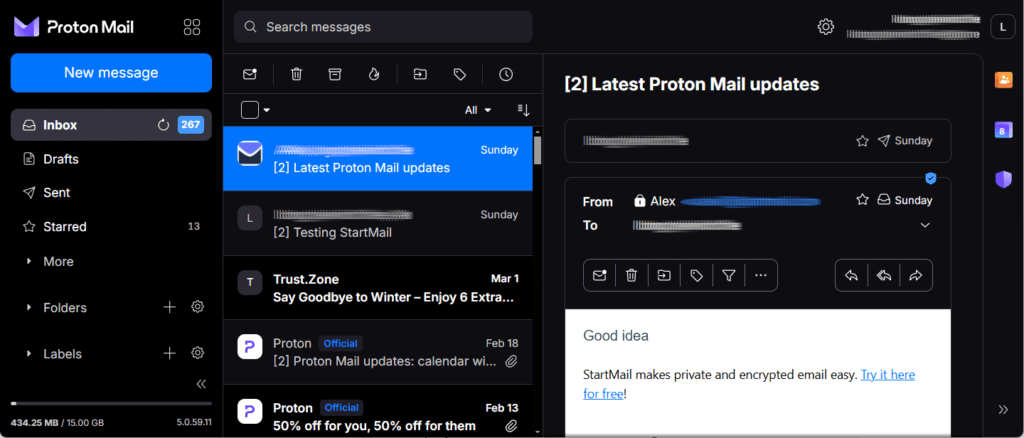Click the 5.0.59.11 version number
This screenshot has height=438, width=1024.
(x=193, y=422)
